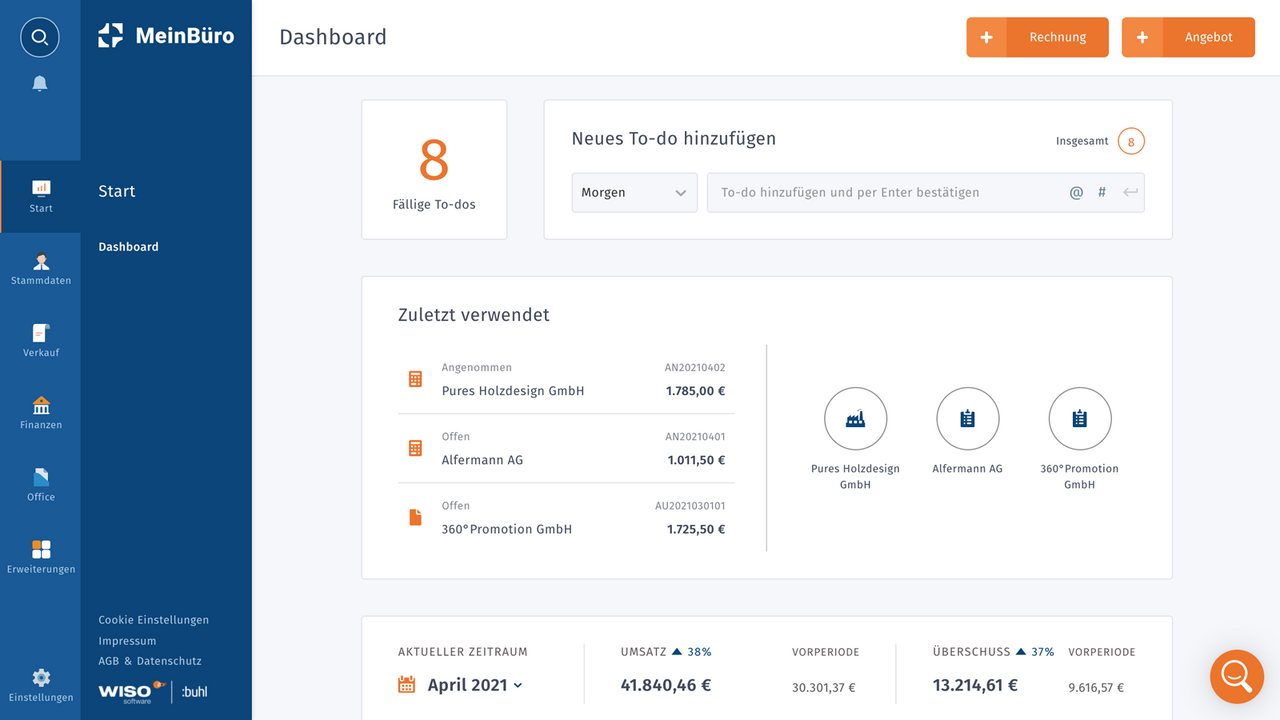Select the Alfermann AG contact circle
The image size is (1280, 720).
(x=967, y=418)
